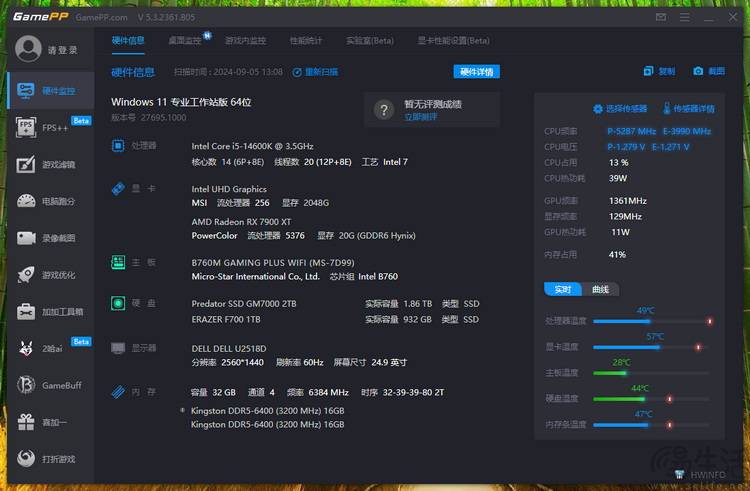Click the 1361MHz GPU frequency value
Viewport: 750px width, 491px height.
(628, 201)
